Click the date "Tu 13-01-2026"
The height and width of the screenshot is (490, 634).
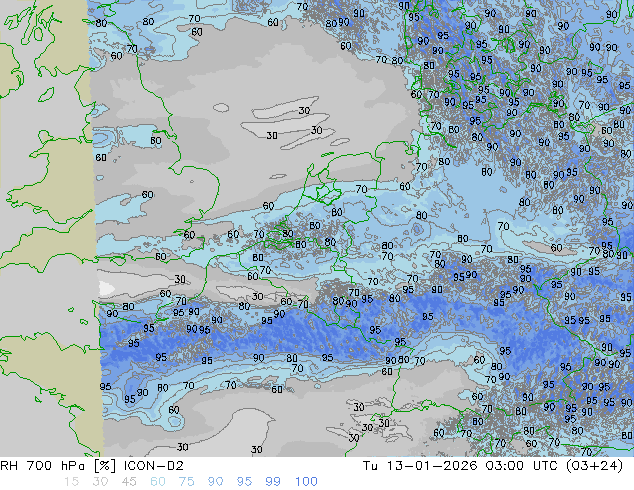(420, 466)
